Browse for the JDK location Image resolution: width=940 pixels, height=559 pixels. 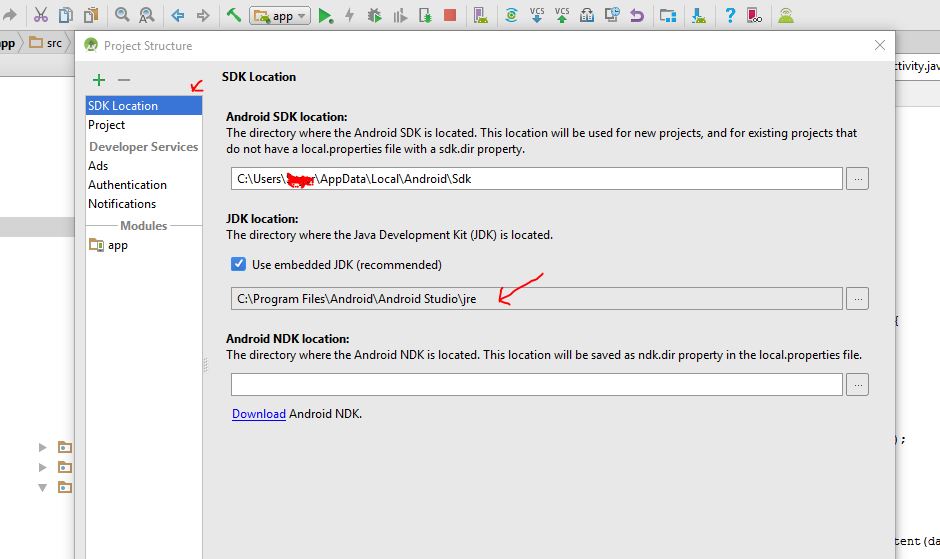tap(857, 299)
